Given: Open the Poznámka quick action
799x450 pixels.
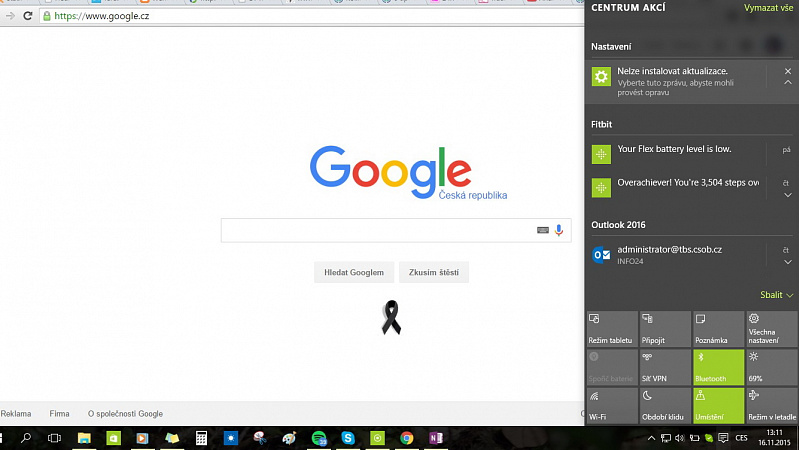Looking at the screenshot, I should (718, 329).
